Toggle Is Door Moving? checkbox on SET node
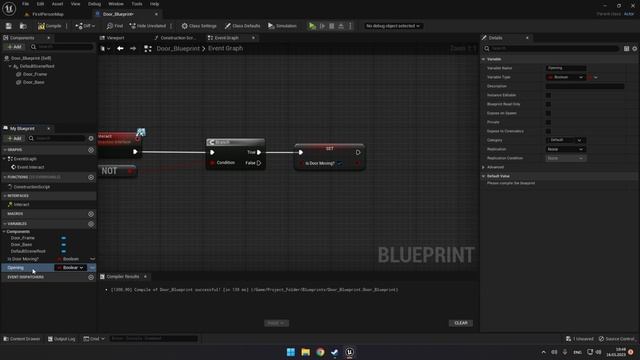This screenshot has height=360, width=640. click(x=340, y=163)
